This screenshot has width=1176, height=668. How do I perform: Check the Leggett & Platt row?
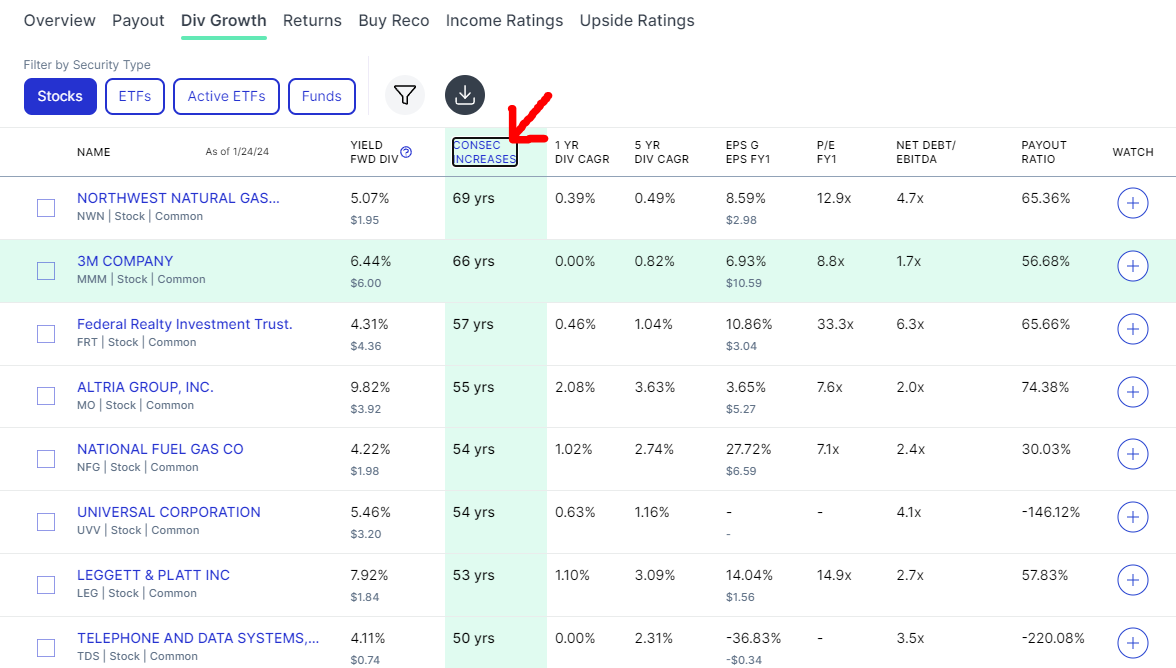(46, 585)
